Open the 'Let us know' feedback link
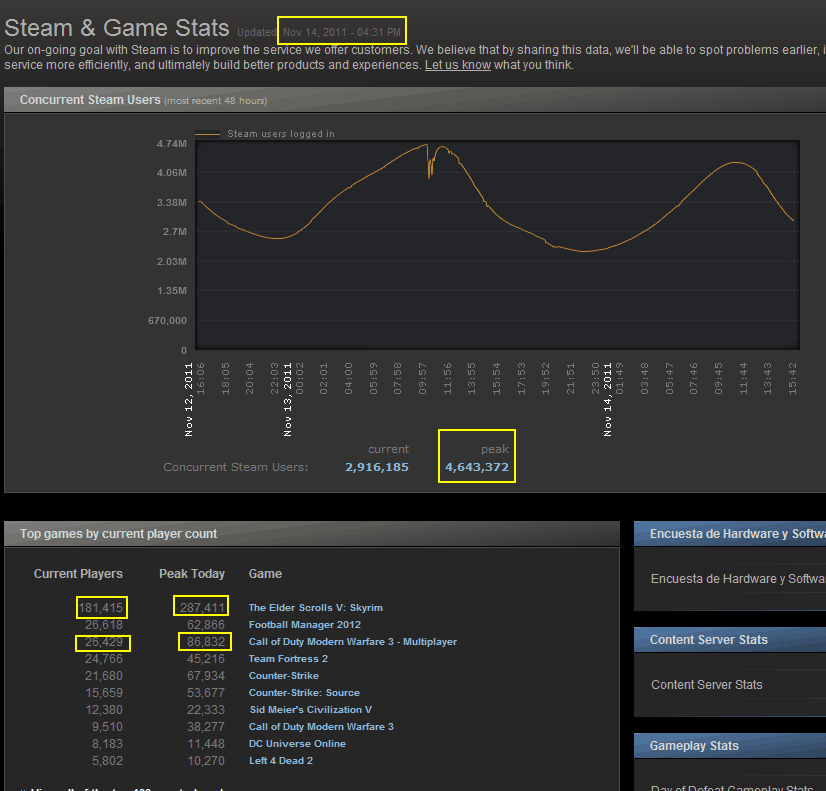Image resolution: width=826 pixels, height=791 pixels. 458,65
